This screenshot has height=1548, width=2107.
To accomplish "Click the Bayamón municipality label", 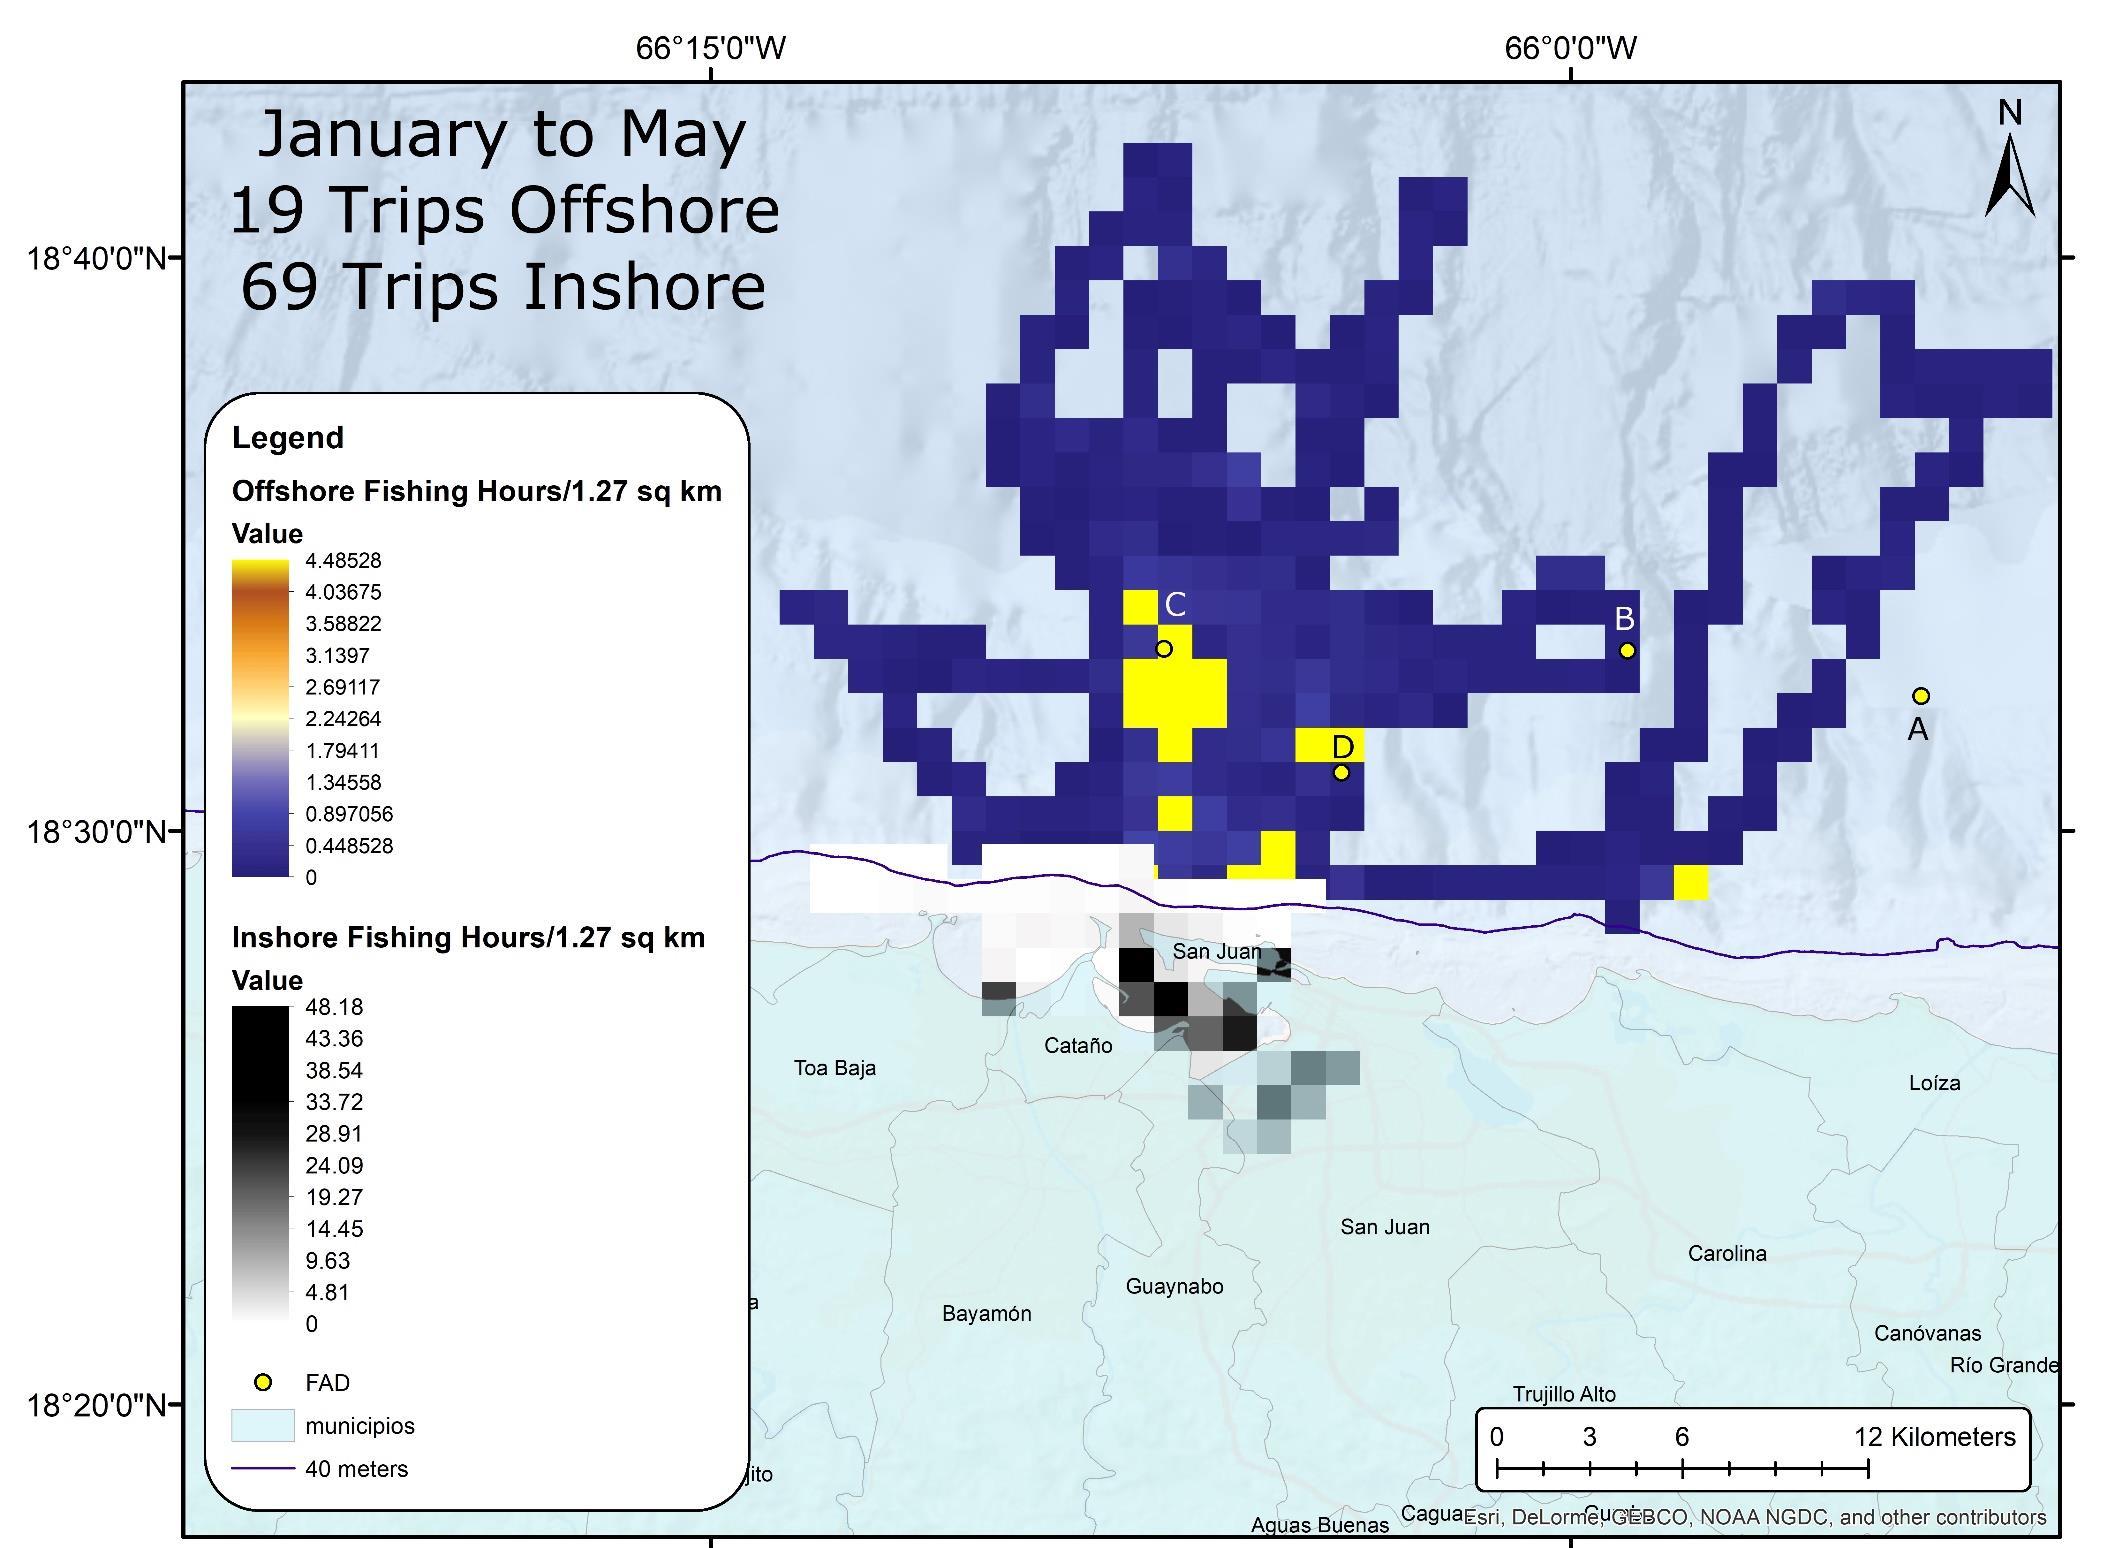I will tap(986, 1314).
